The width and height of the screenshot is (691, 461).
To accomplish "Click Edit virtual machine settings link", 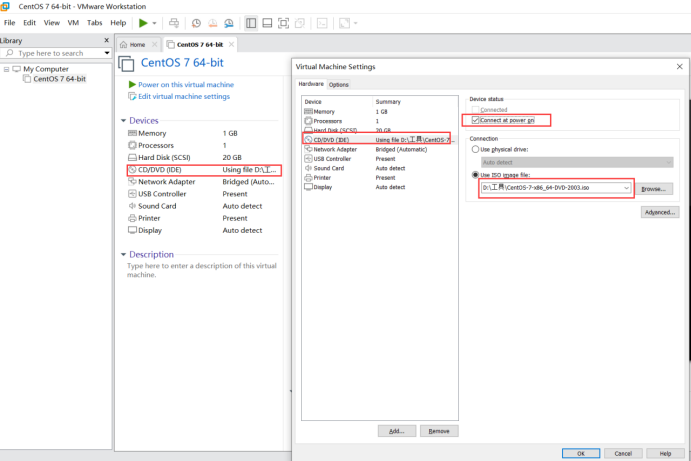I will pos(183,97).
